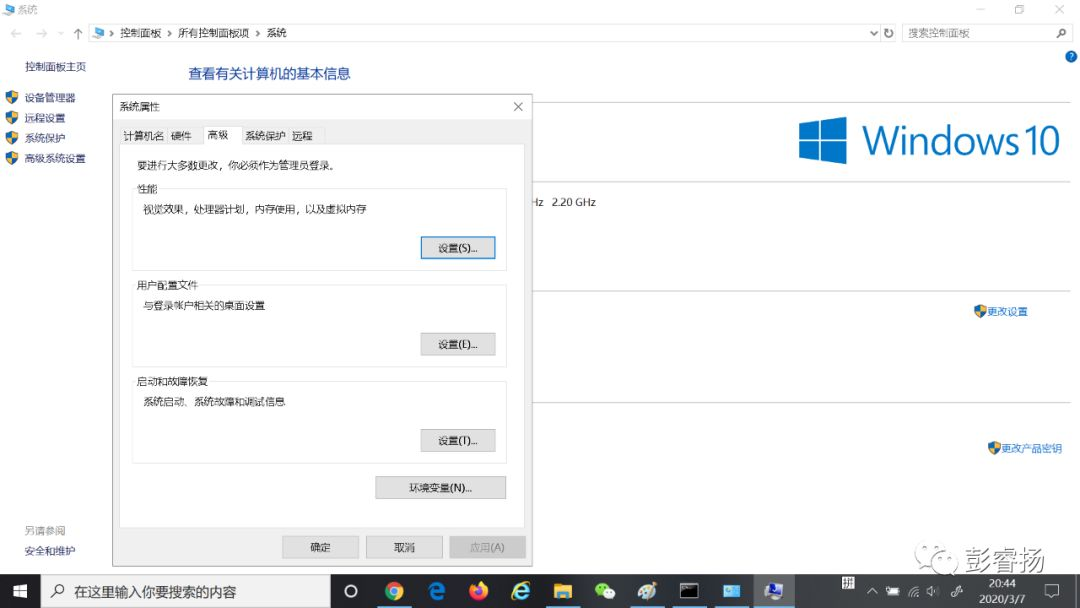Click the taskbar search box
Viewport: 1080px width, 608px height.
point(186,591)
